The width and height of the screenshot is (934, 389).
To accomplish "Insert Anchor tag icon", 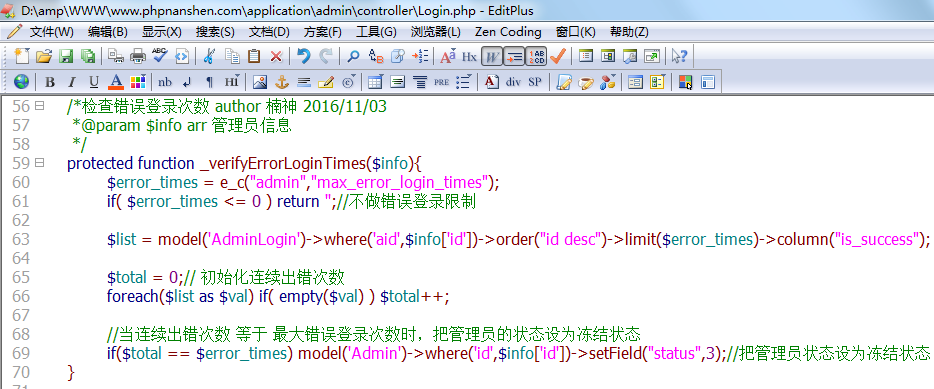I will pyautogui.click(x=282, y=82).
